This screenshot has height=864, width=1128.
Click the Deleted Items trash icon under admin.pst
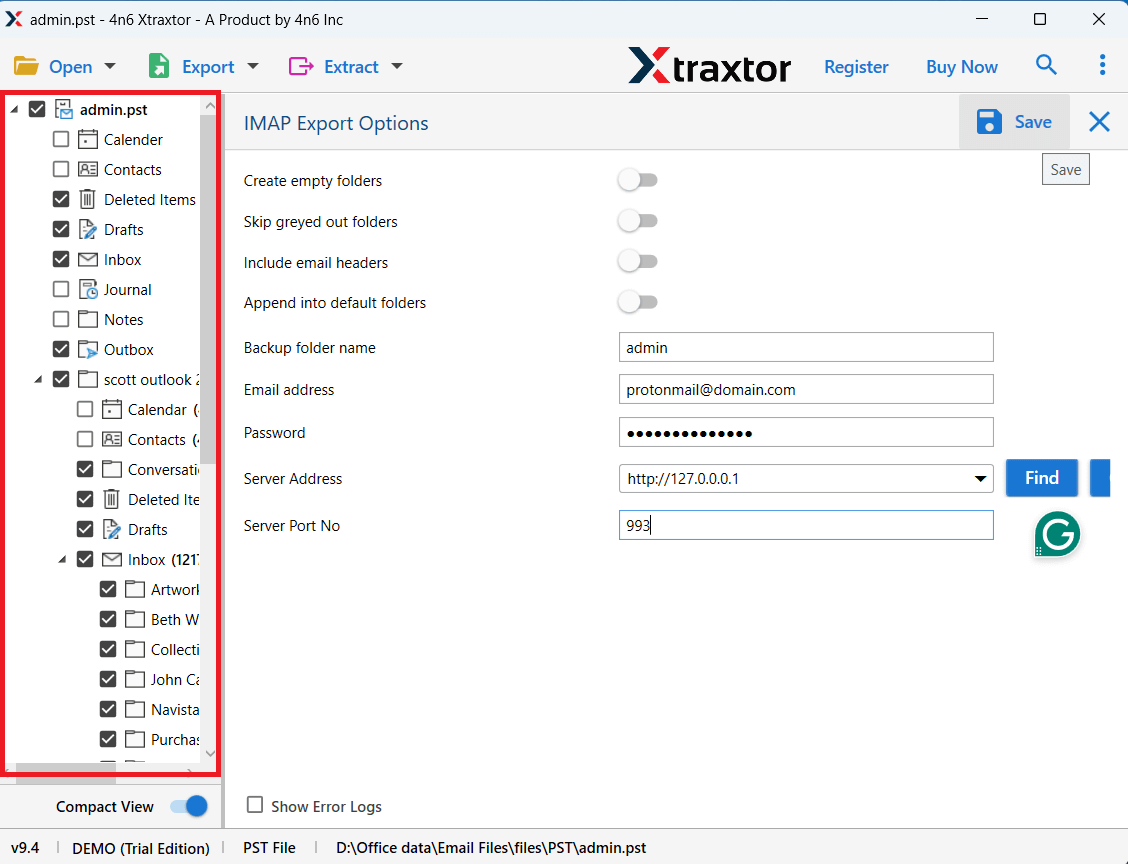pyautogui.click(x=88, y=199)
